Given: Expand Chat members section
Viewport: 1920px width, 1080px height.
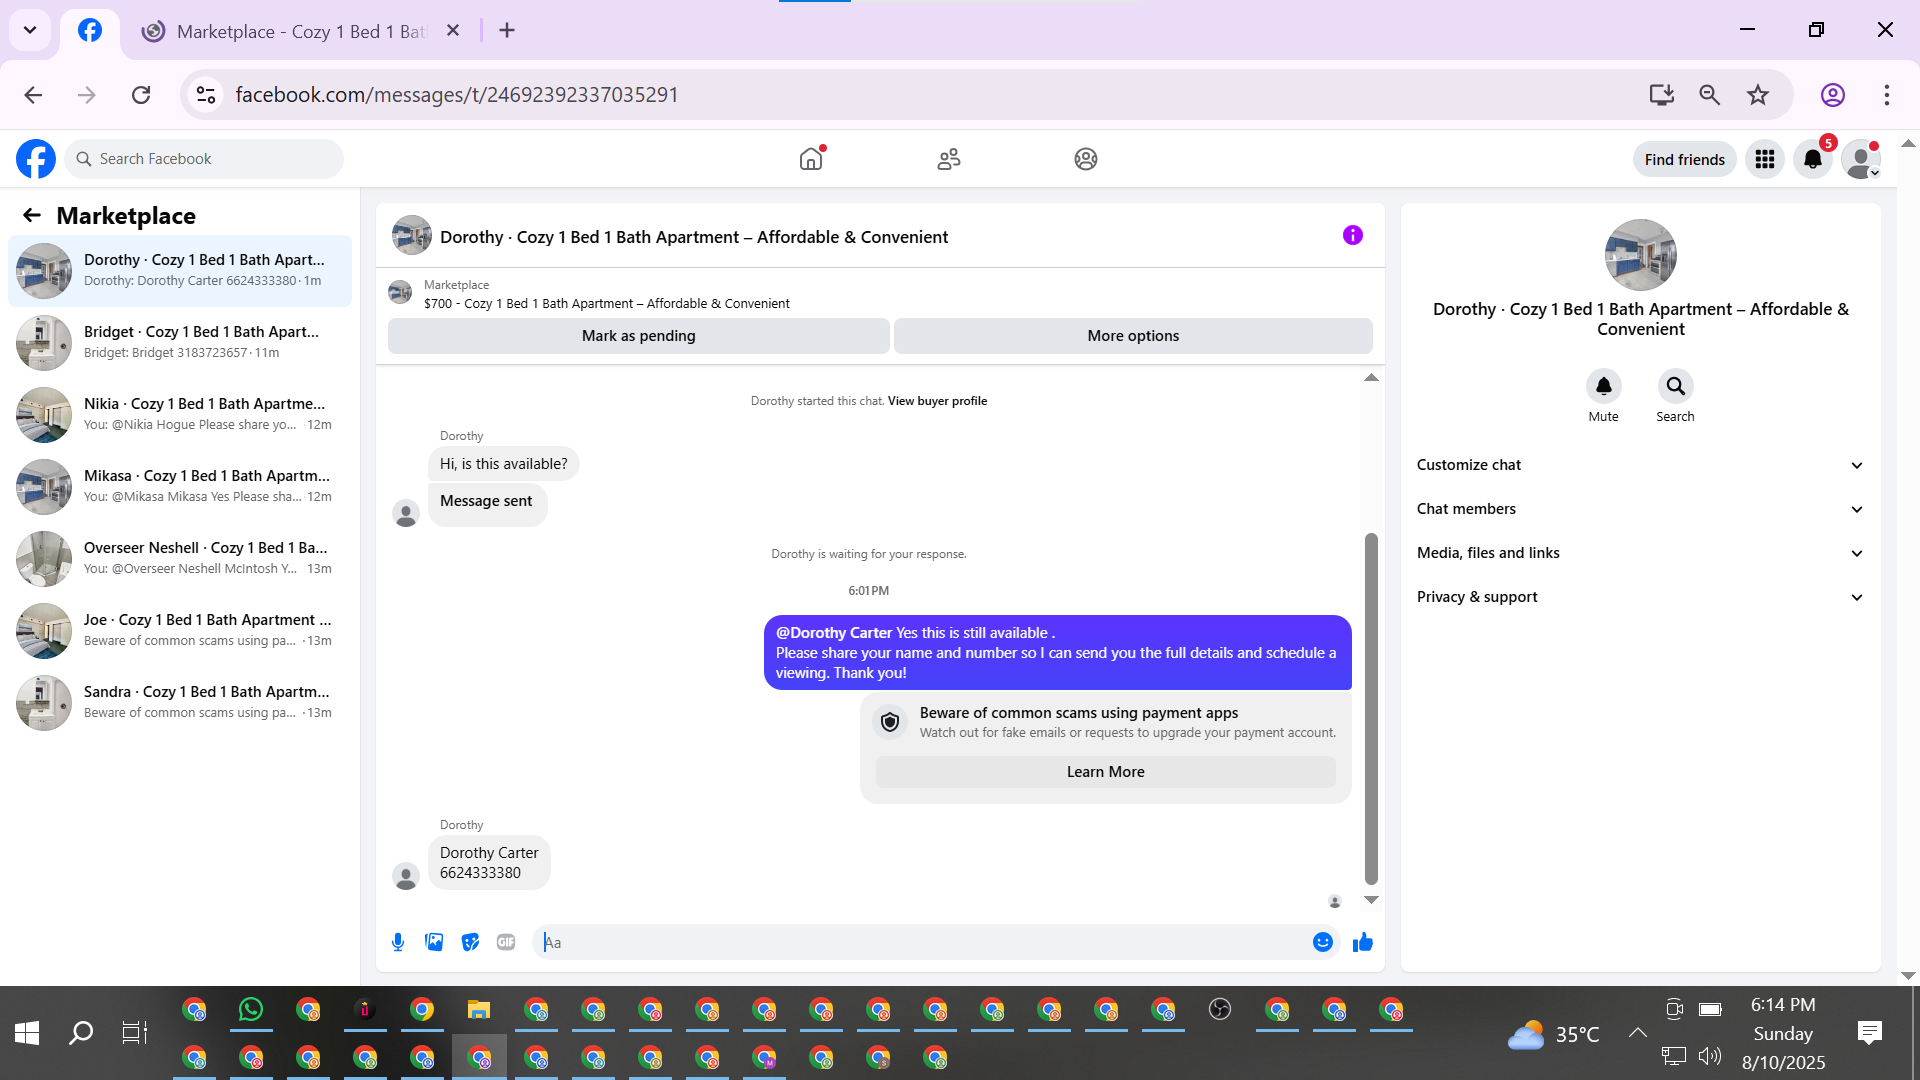Looking at the screenshot, I should pyautogui.click(x=1640, y=509).
